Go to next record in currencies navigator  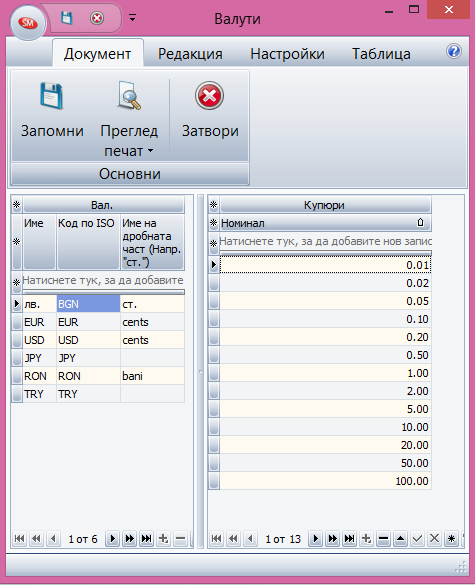pyautogui.click(x=112, y=538)
